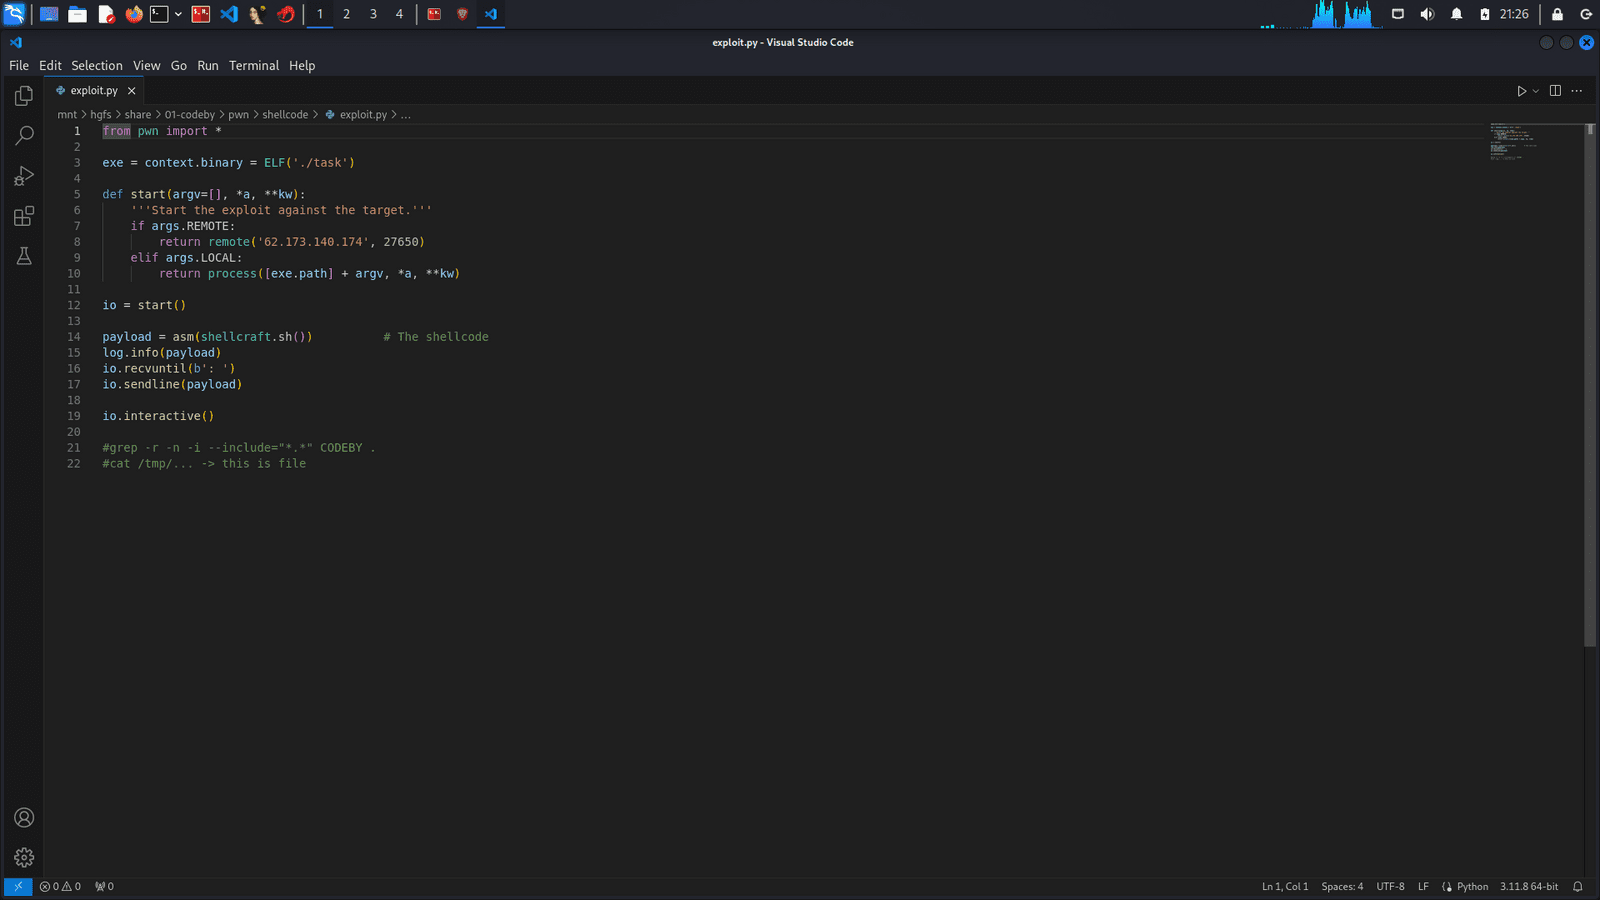Open the editor More Actions ellipsis menu
Viewport: 1600px width, 900px height.
(x=1577, y=91)
